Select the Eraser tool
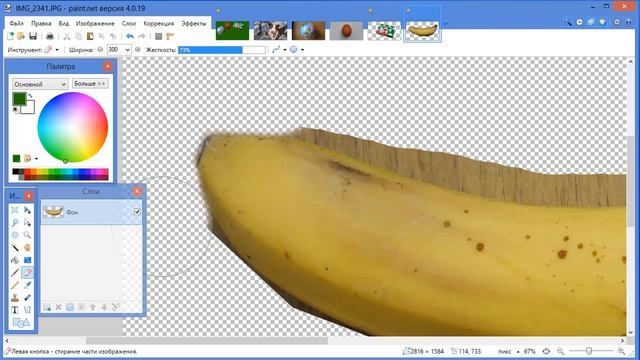This screenshot has height=360, width=640. click(x=27, y=273)
